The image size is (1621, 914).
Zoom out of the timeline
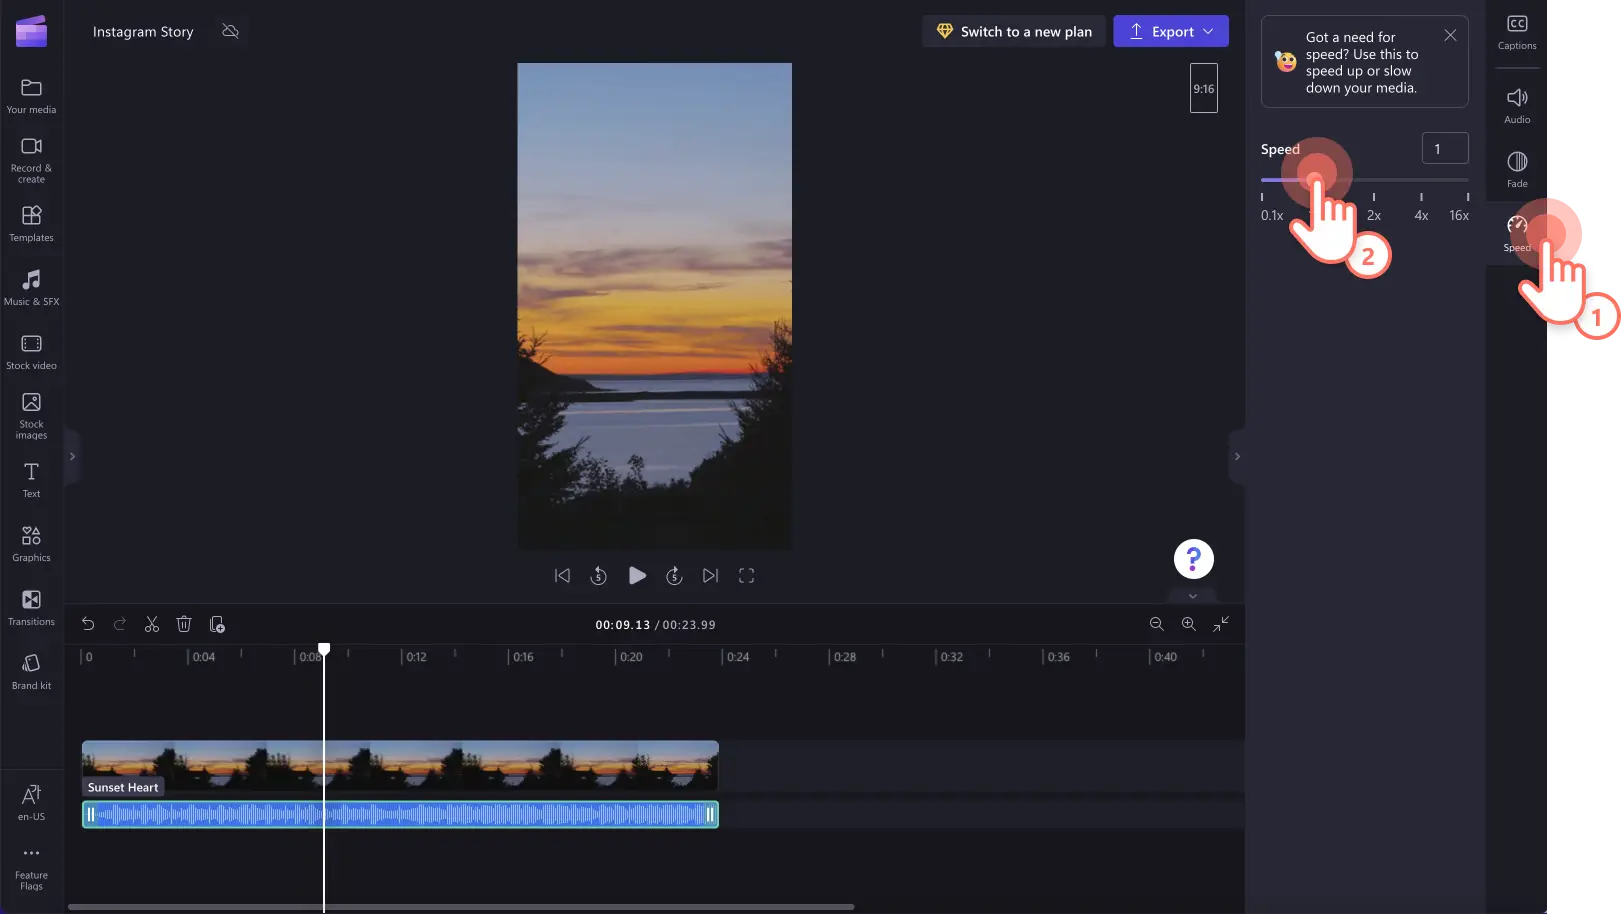(1157, 624)
